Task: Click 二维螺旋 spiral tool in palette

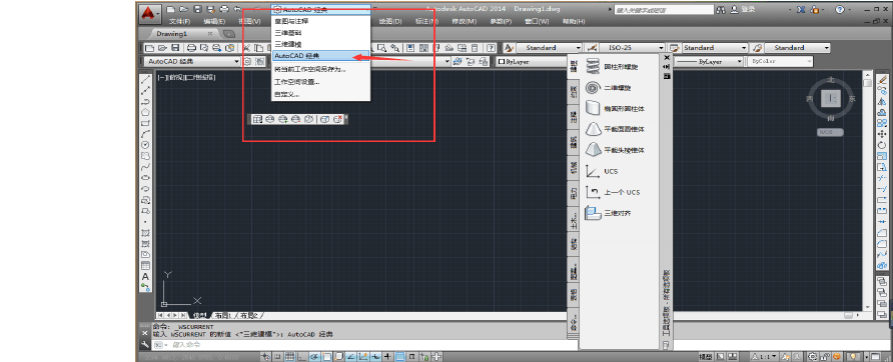Action: [x=609, y=88]
